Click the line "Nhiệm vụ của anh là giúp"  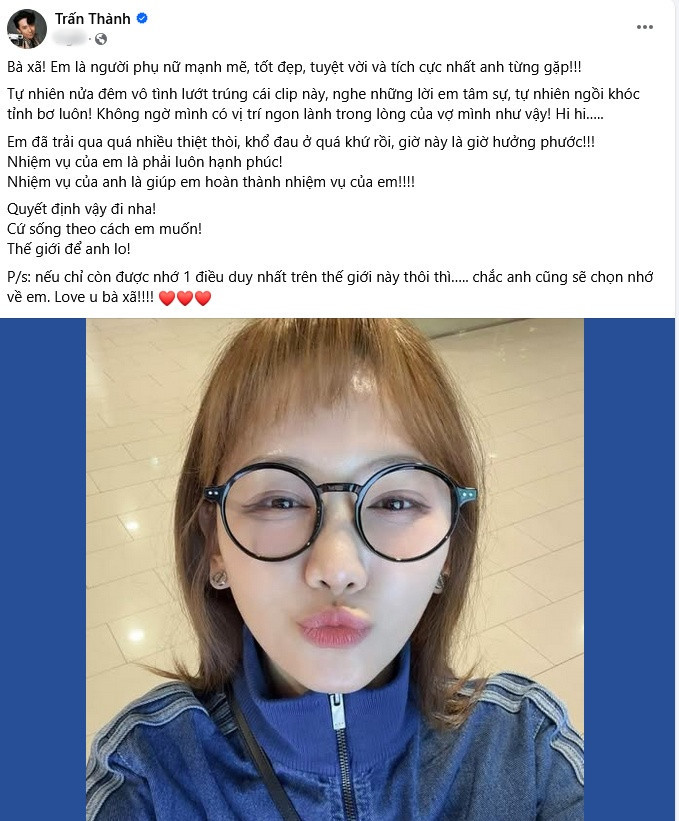pos(211,182)
